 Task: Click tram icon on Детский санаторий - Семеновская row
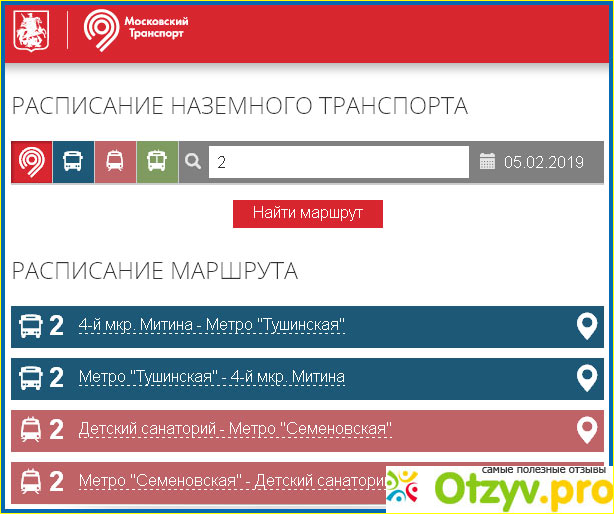[31, 430]
